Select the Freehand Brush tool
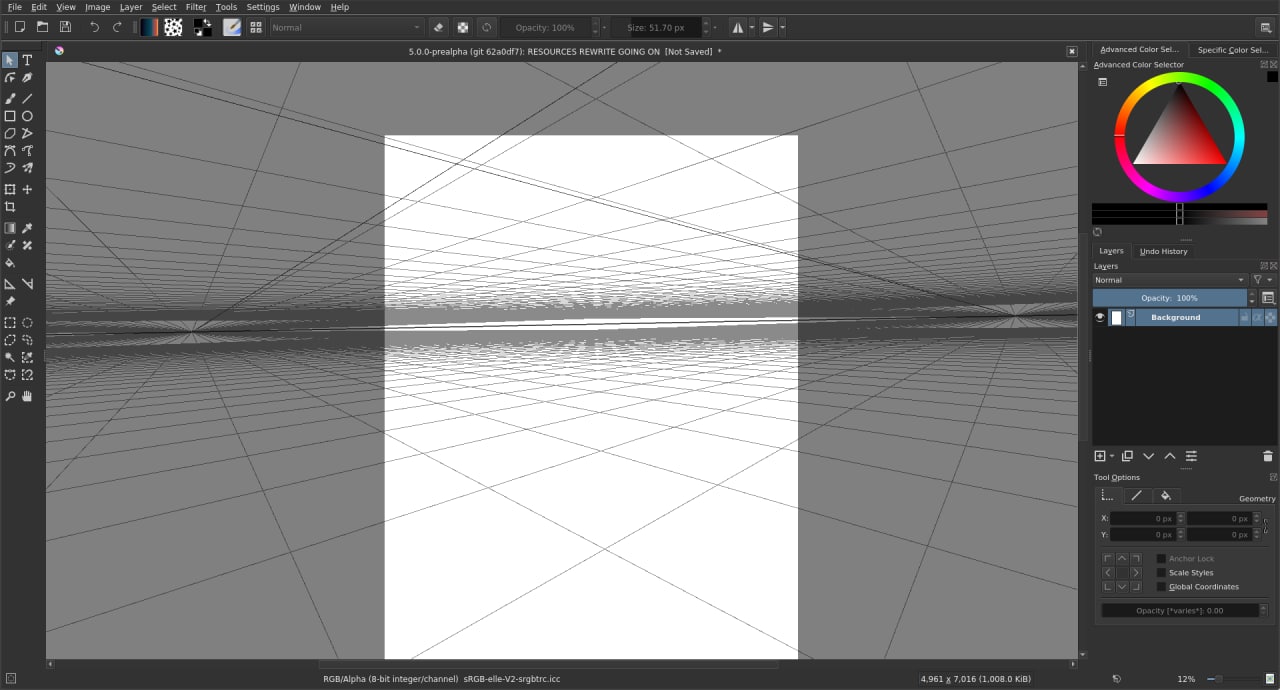This screenshot has height=690, width=1280. [10, 99]
